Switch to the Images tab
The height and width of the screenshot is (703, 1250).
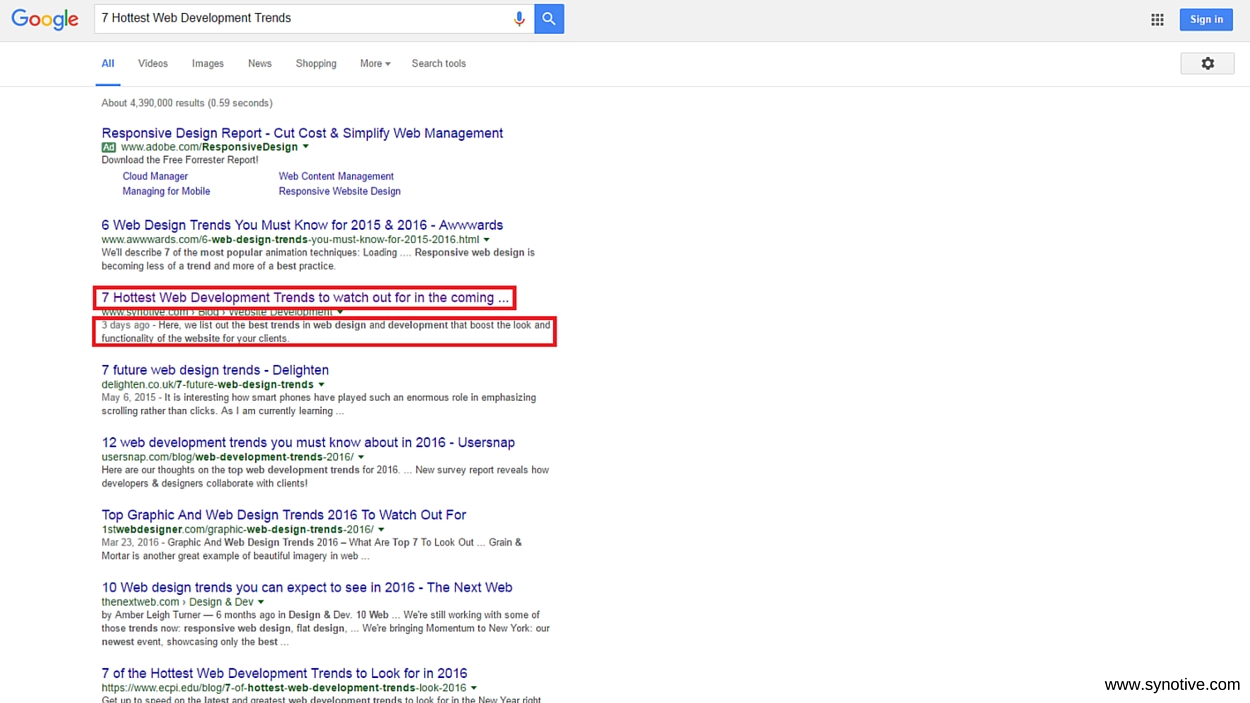point(208,64)
